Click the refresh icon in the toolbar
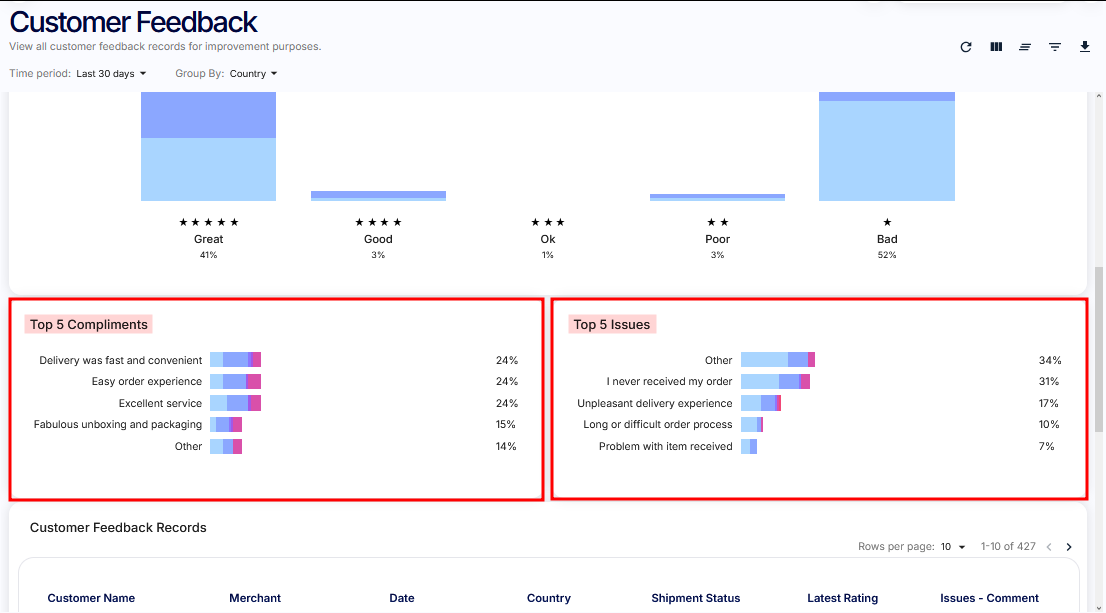 coord(966,47)
